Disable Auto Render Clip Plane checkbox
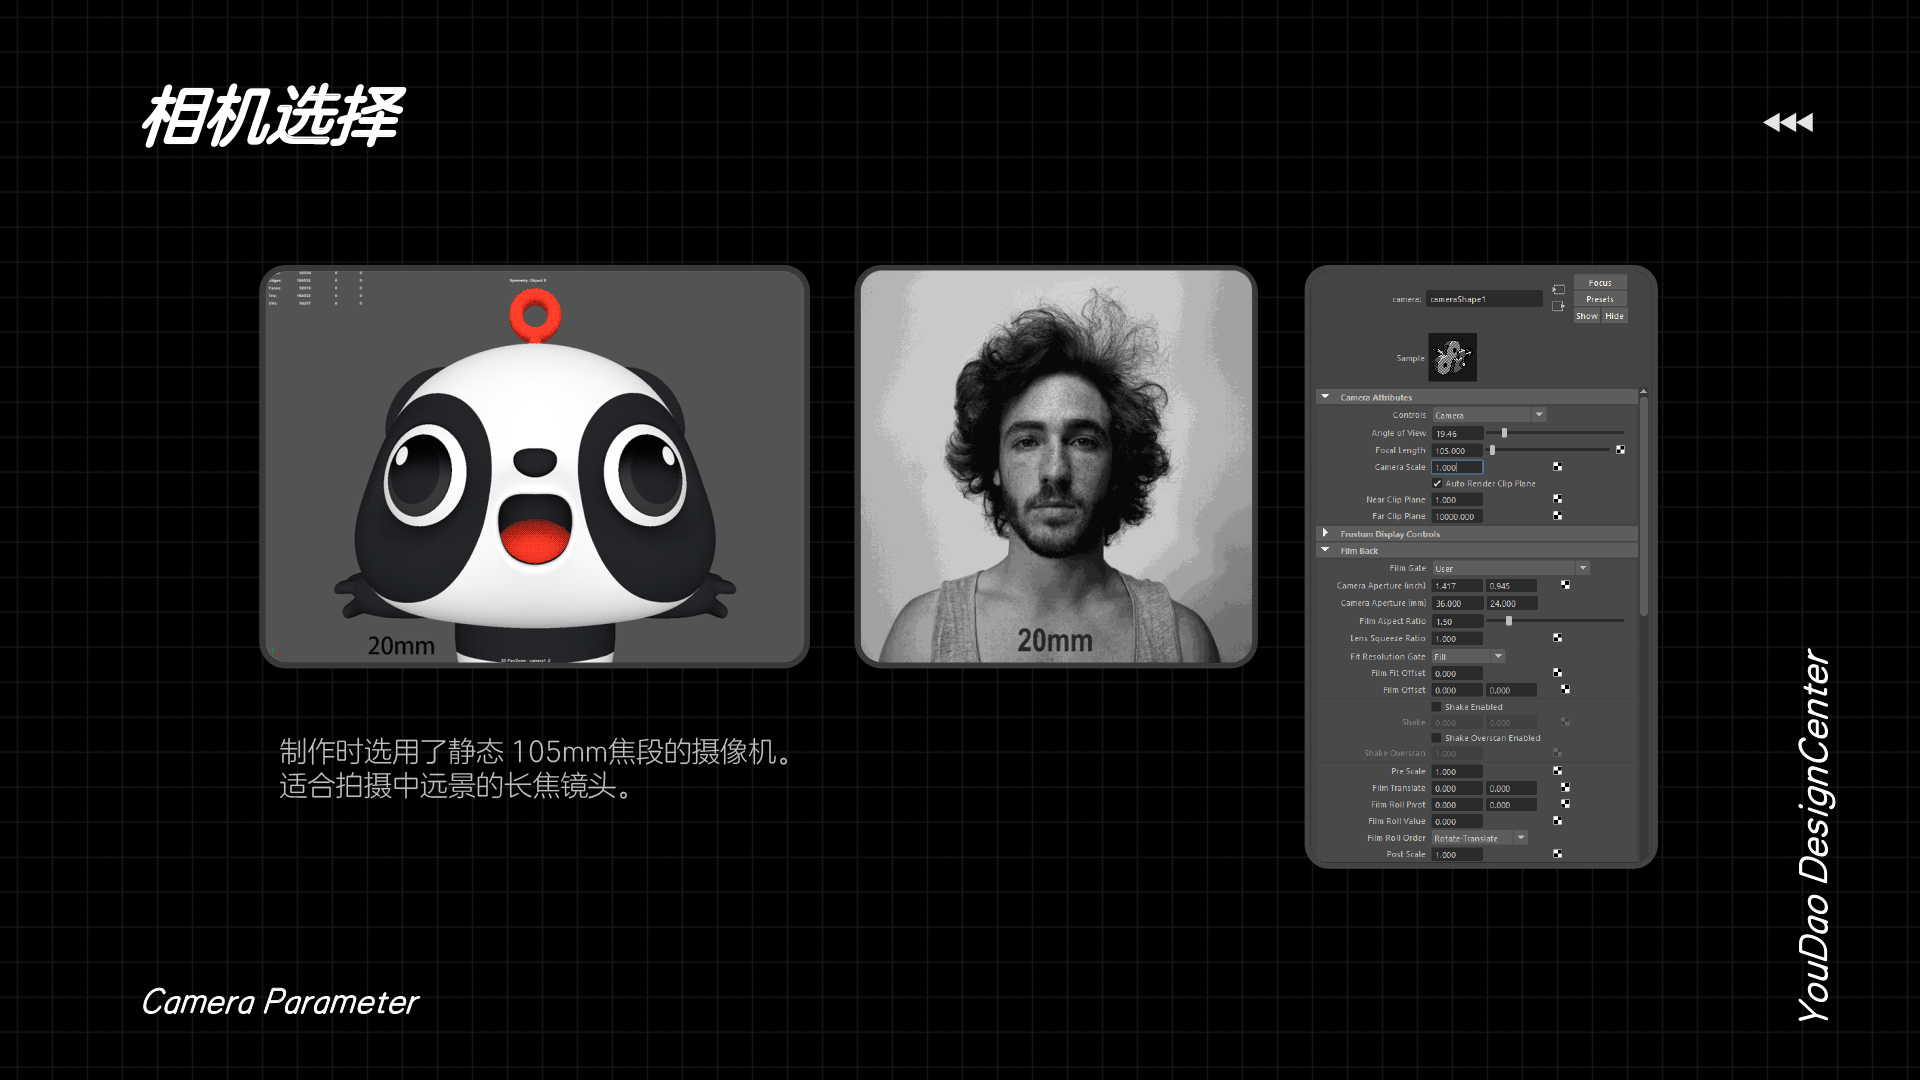The height and width of the screenshot is (1080, 1920). coord(1437,484)
